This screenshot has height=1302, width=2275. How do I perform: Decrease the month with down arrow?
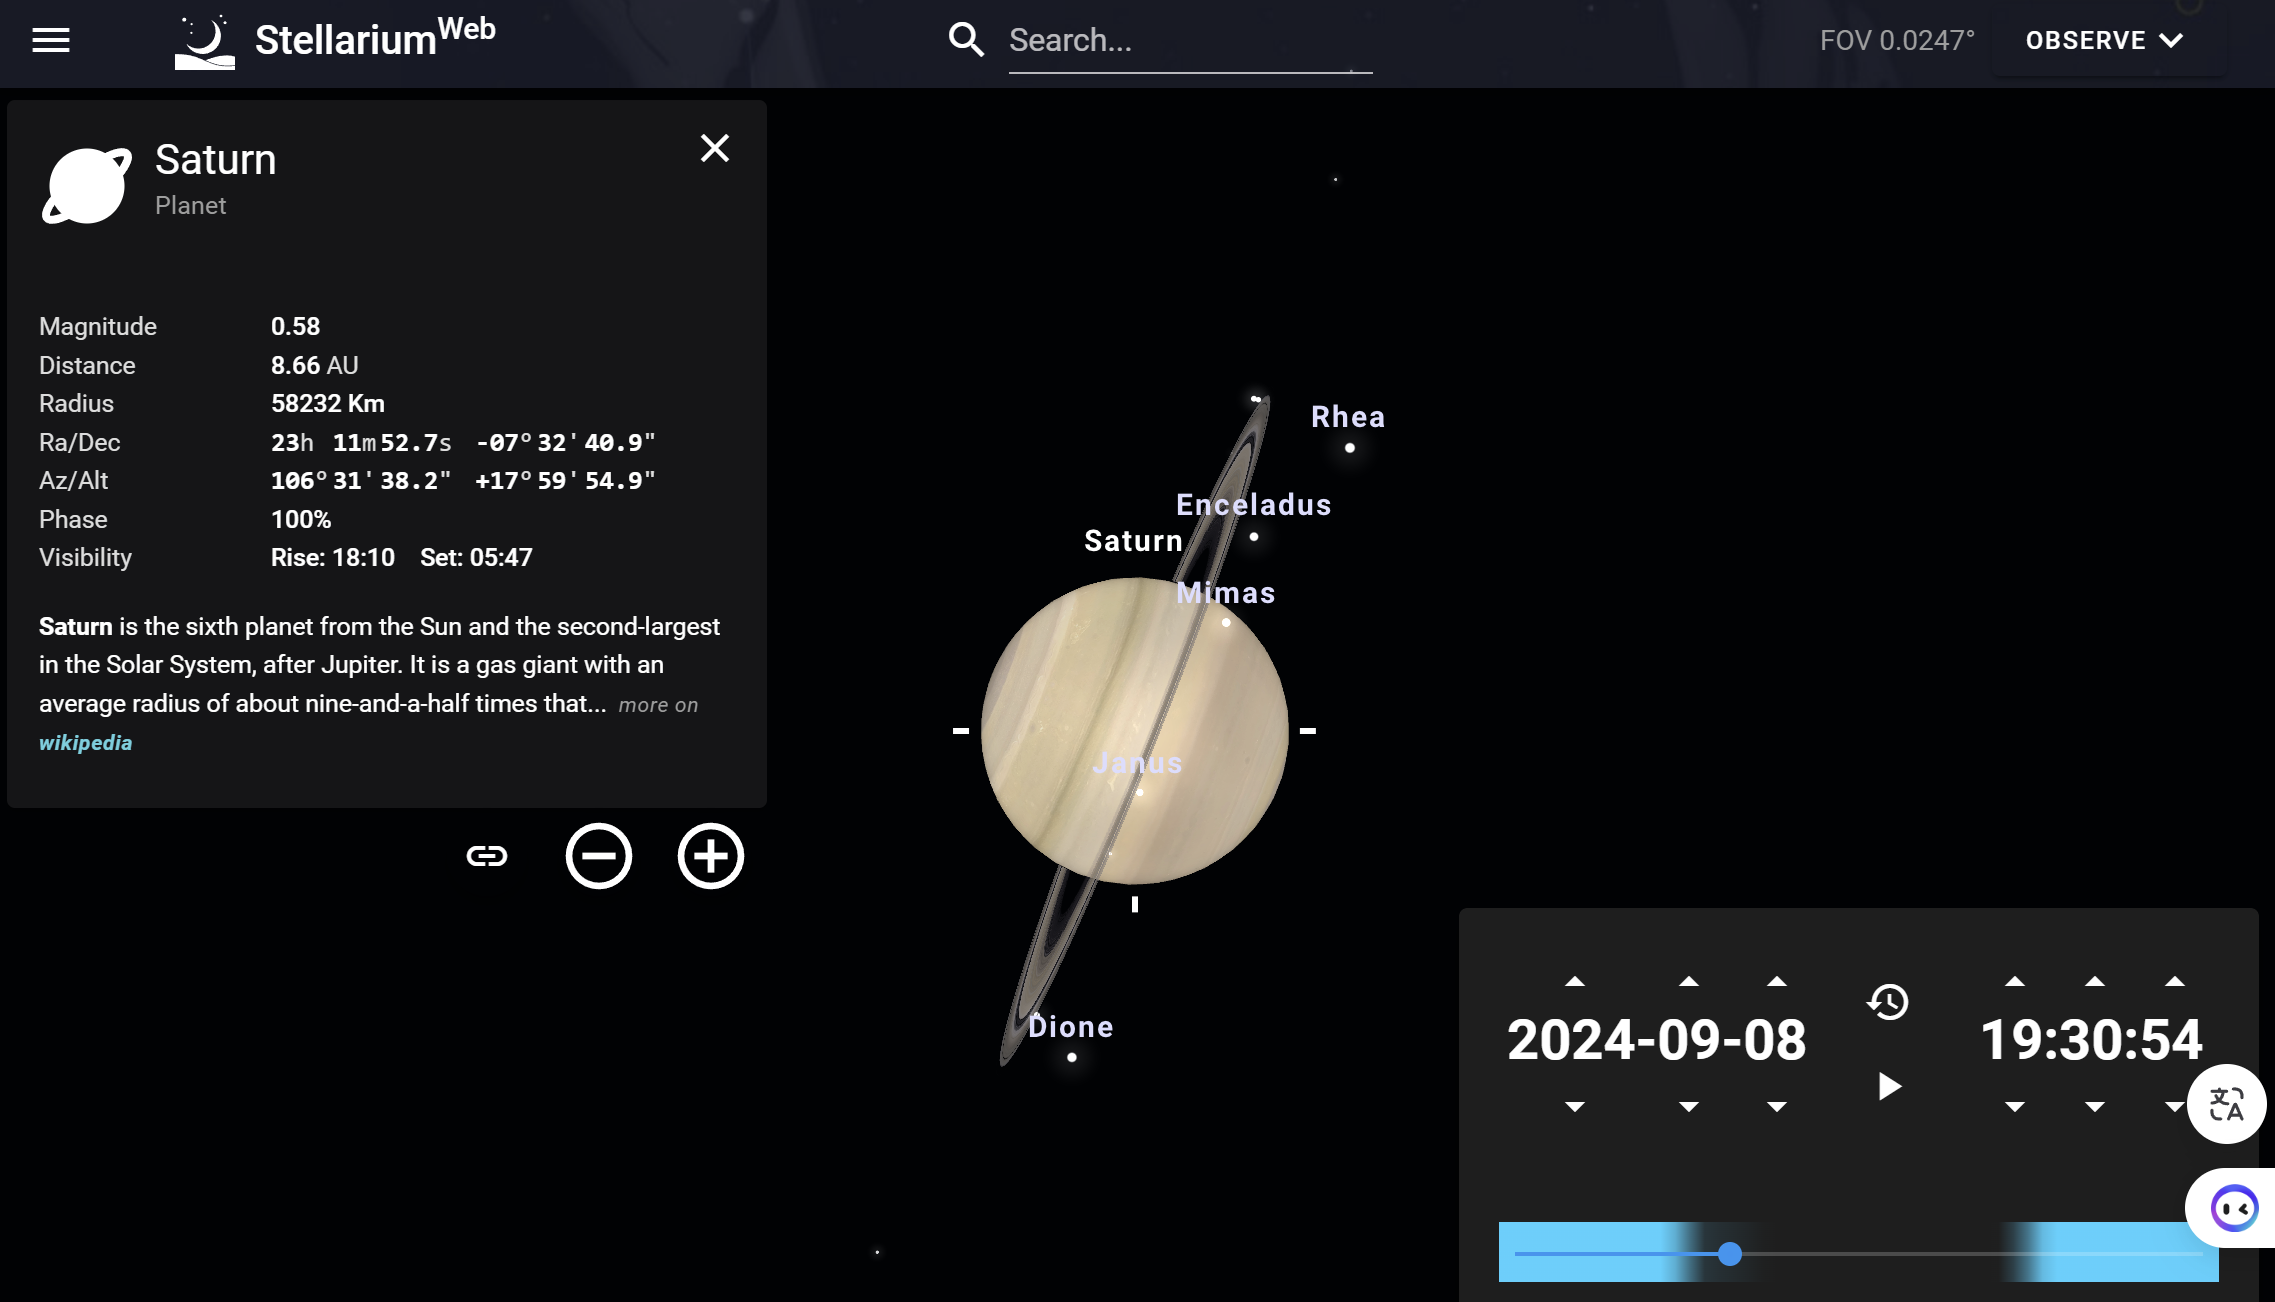[x=1689, y=1107]
